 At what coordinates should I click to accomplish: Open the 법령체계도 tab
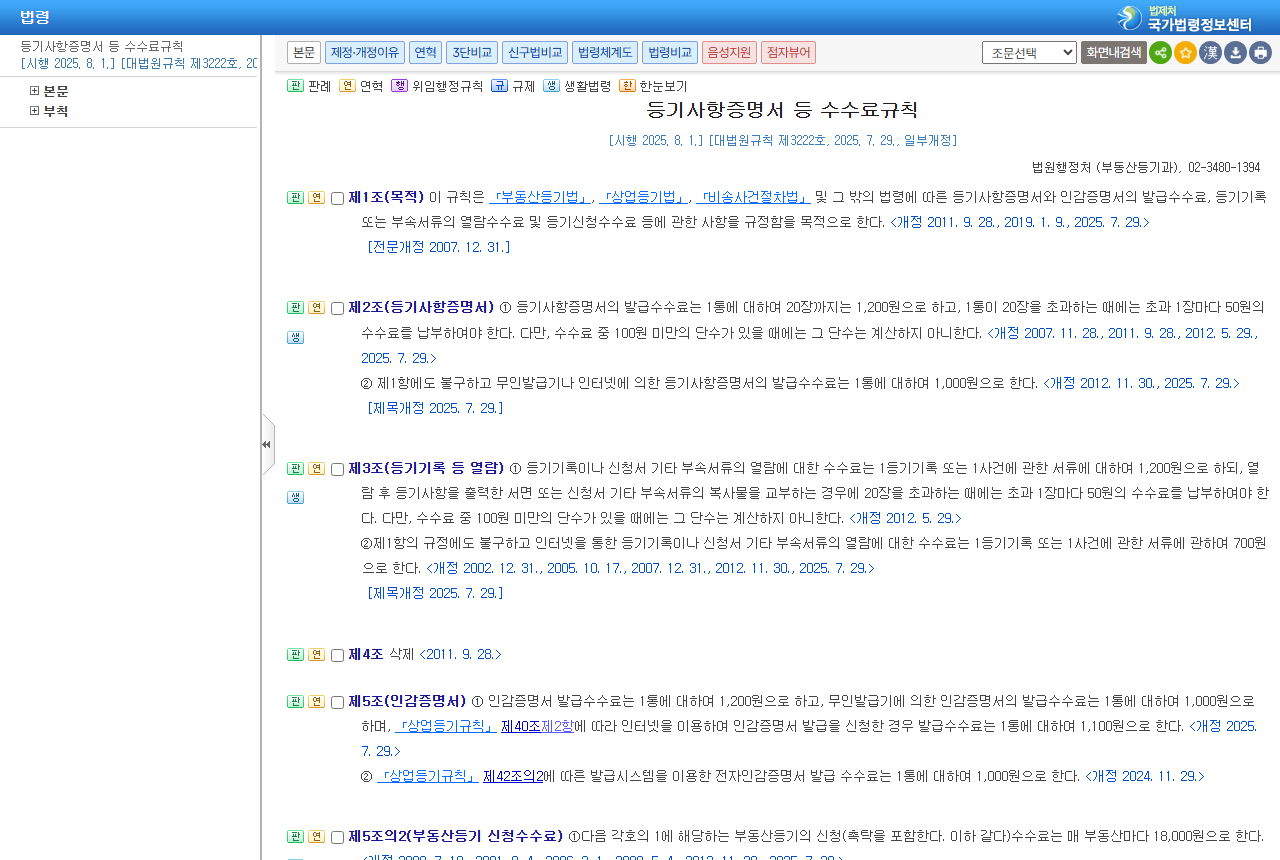click(x=605, y=52)
